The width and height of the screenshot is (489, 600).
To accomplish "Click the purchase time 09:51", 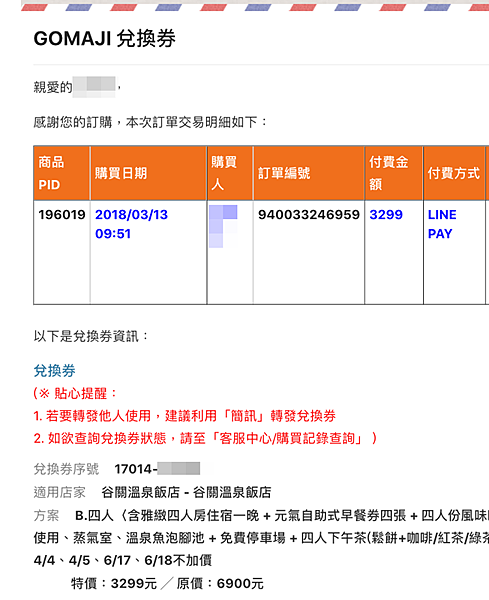I will [113, 234].
